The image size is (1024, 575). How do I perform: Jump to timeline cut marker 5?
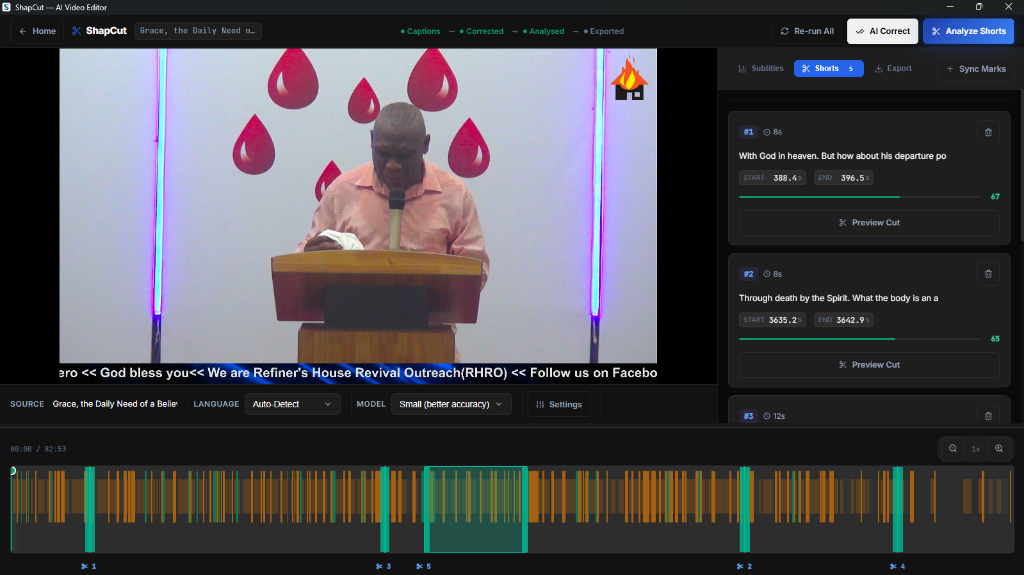coord(424,567)
